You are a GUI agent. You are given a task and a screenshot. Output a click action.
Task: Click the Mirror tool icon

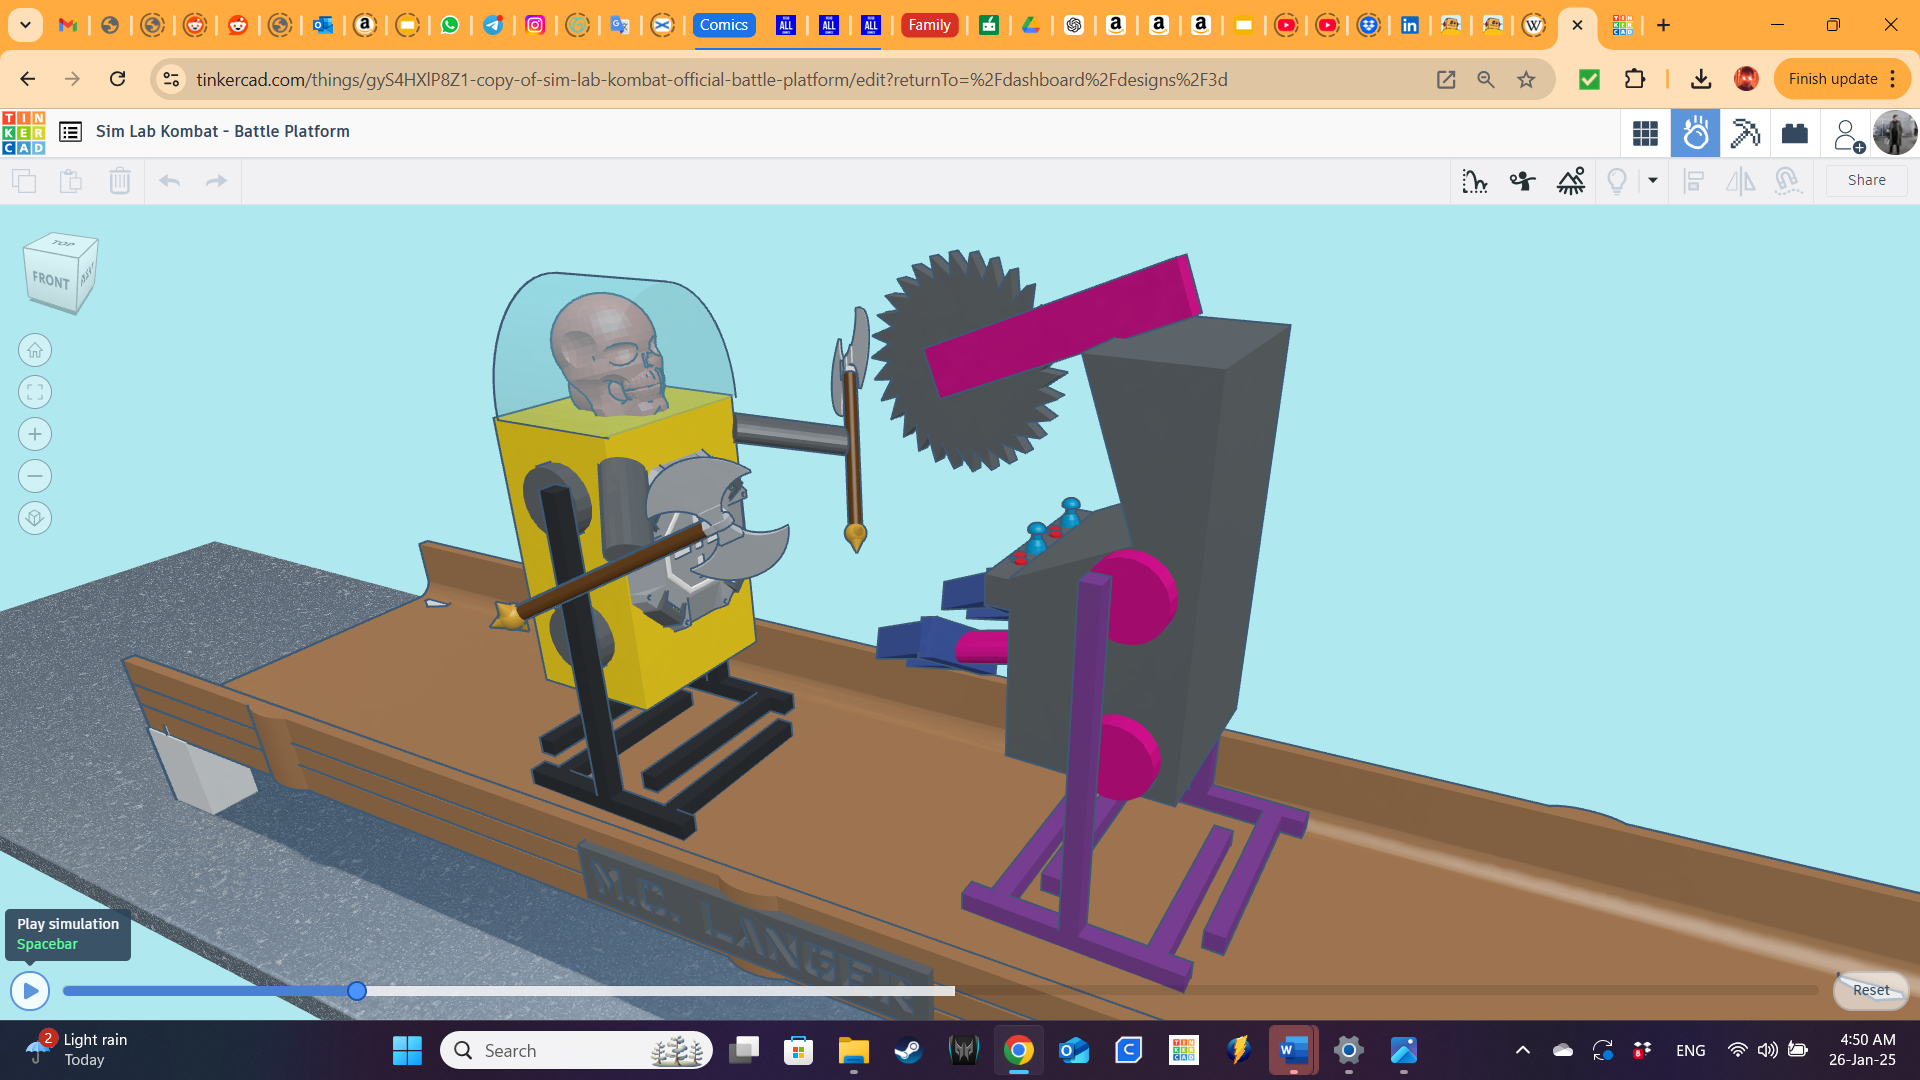(x=1741, y=181)
